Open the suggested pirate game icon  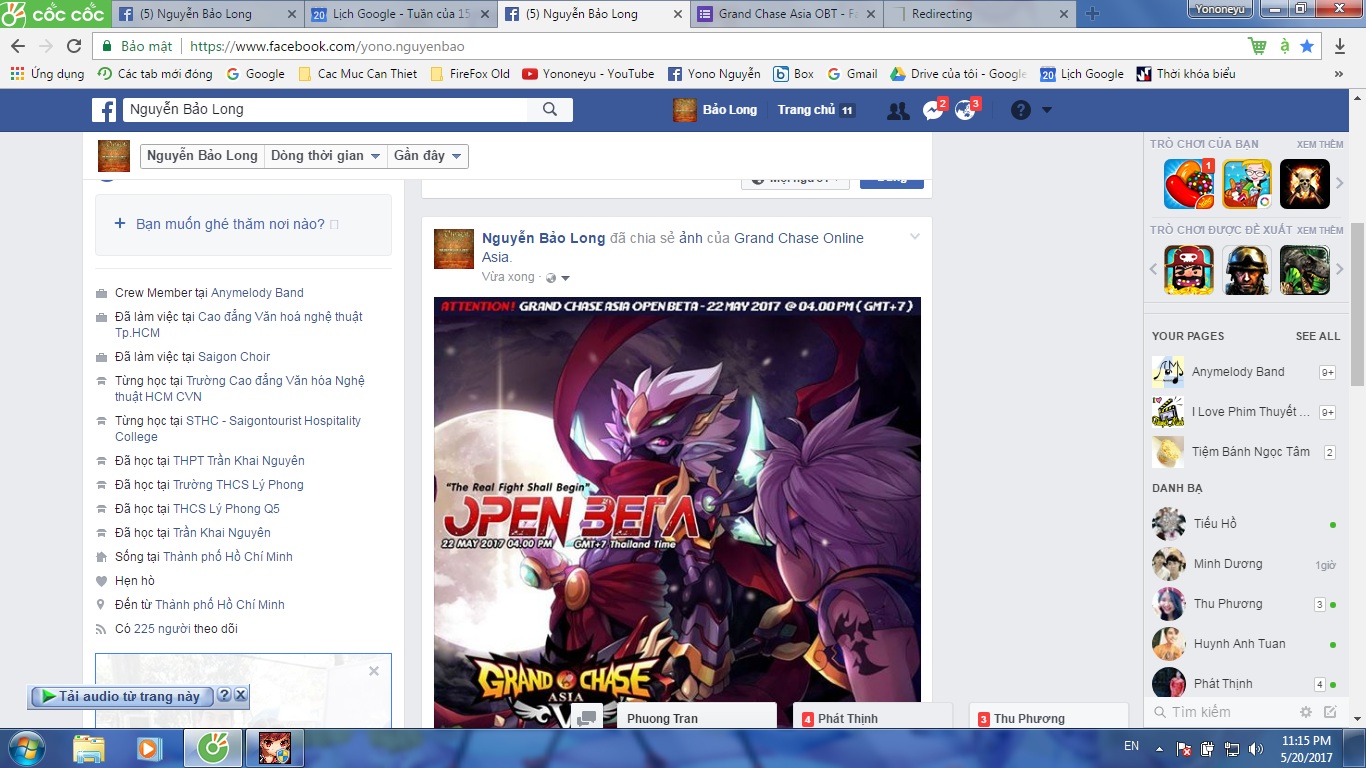1189,270
